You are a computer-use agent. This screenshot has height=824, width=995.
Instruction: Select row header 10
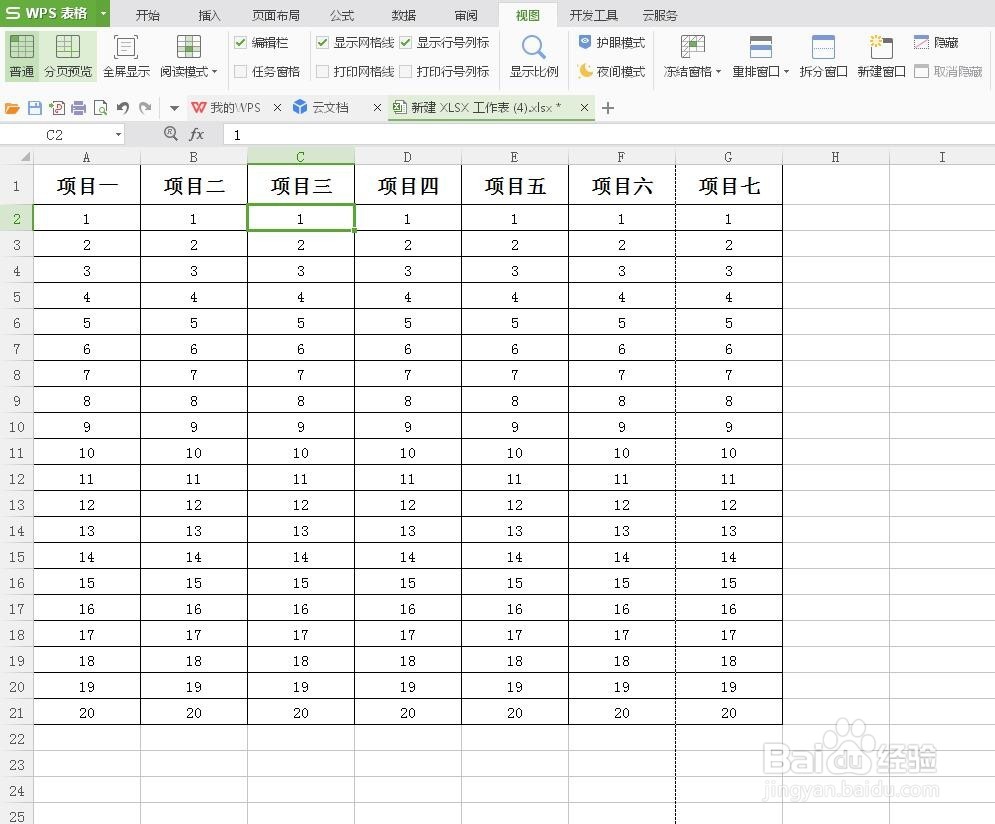[x=17, y=427]
